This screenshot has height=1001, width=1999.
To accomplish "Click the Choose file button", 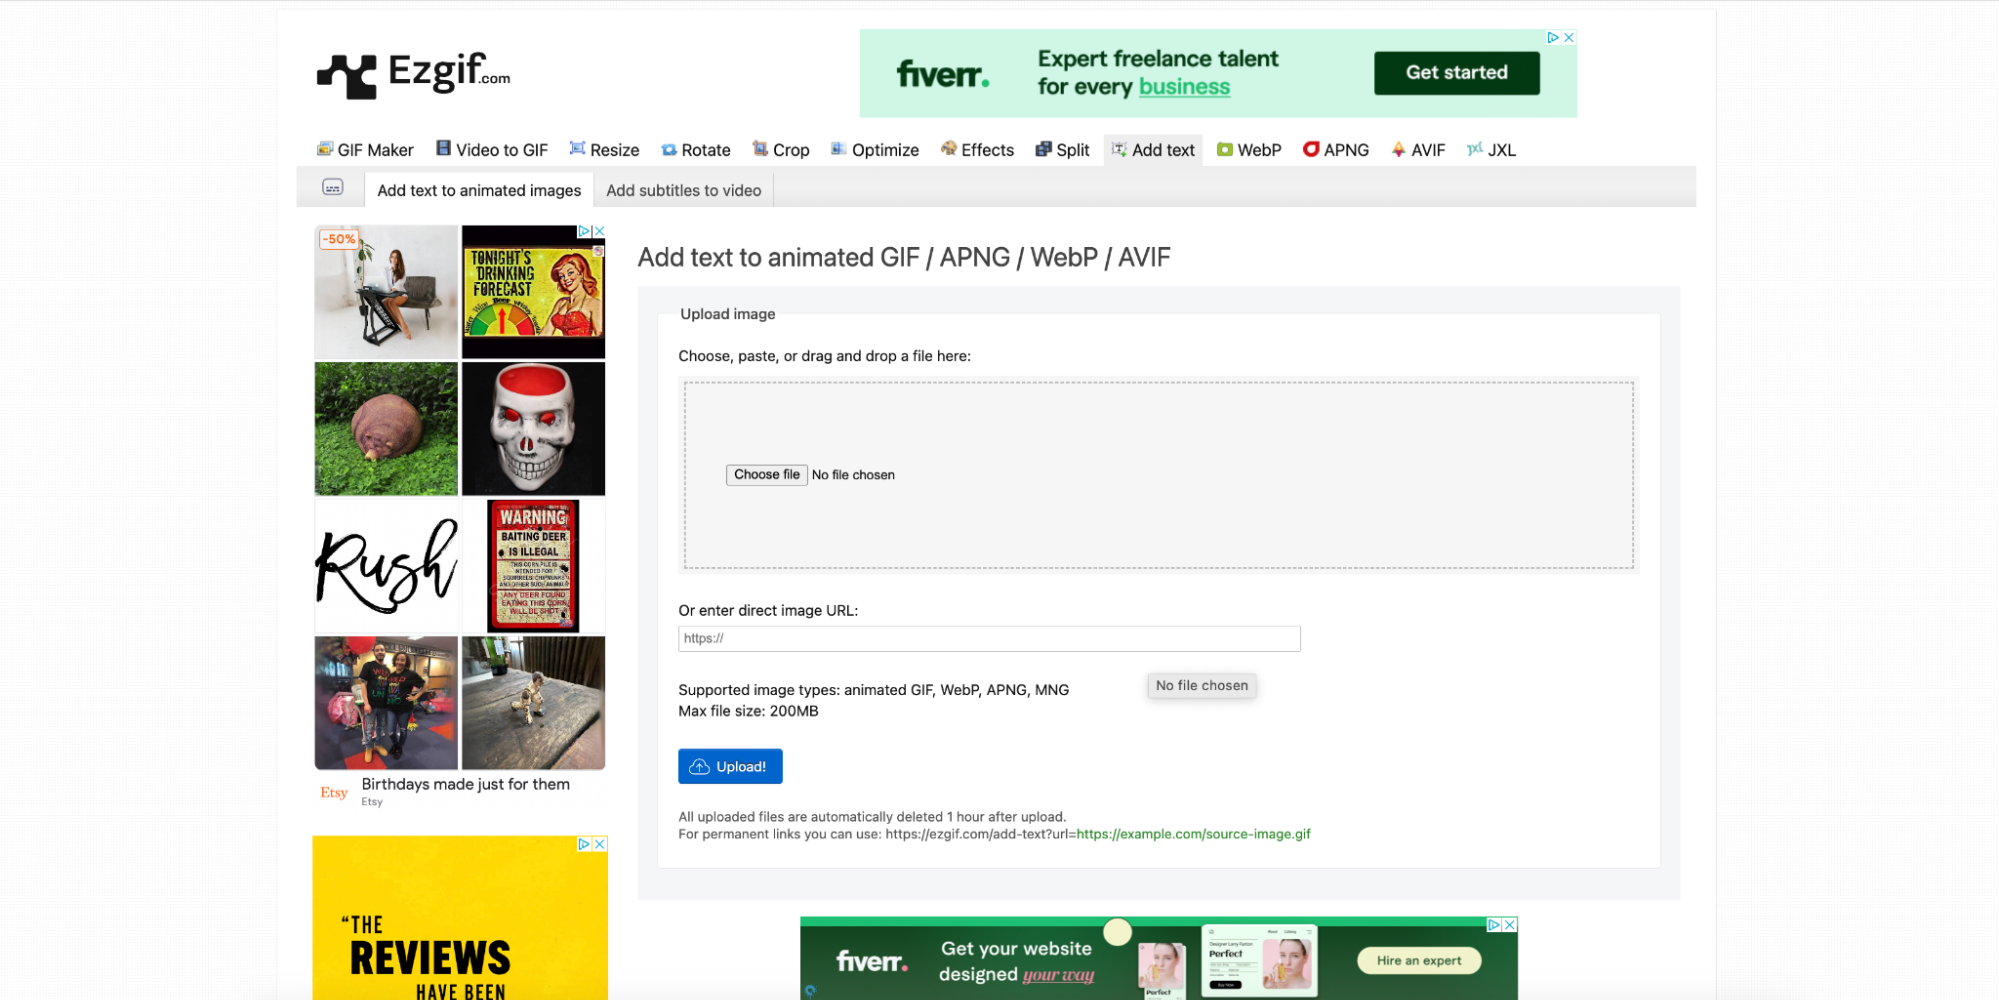I will pyautogui.click(x=766, y=475).
